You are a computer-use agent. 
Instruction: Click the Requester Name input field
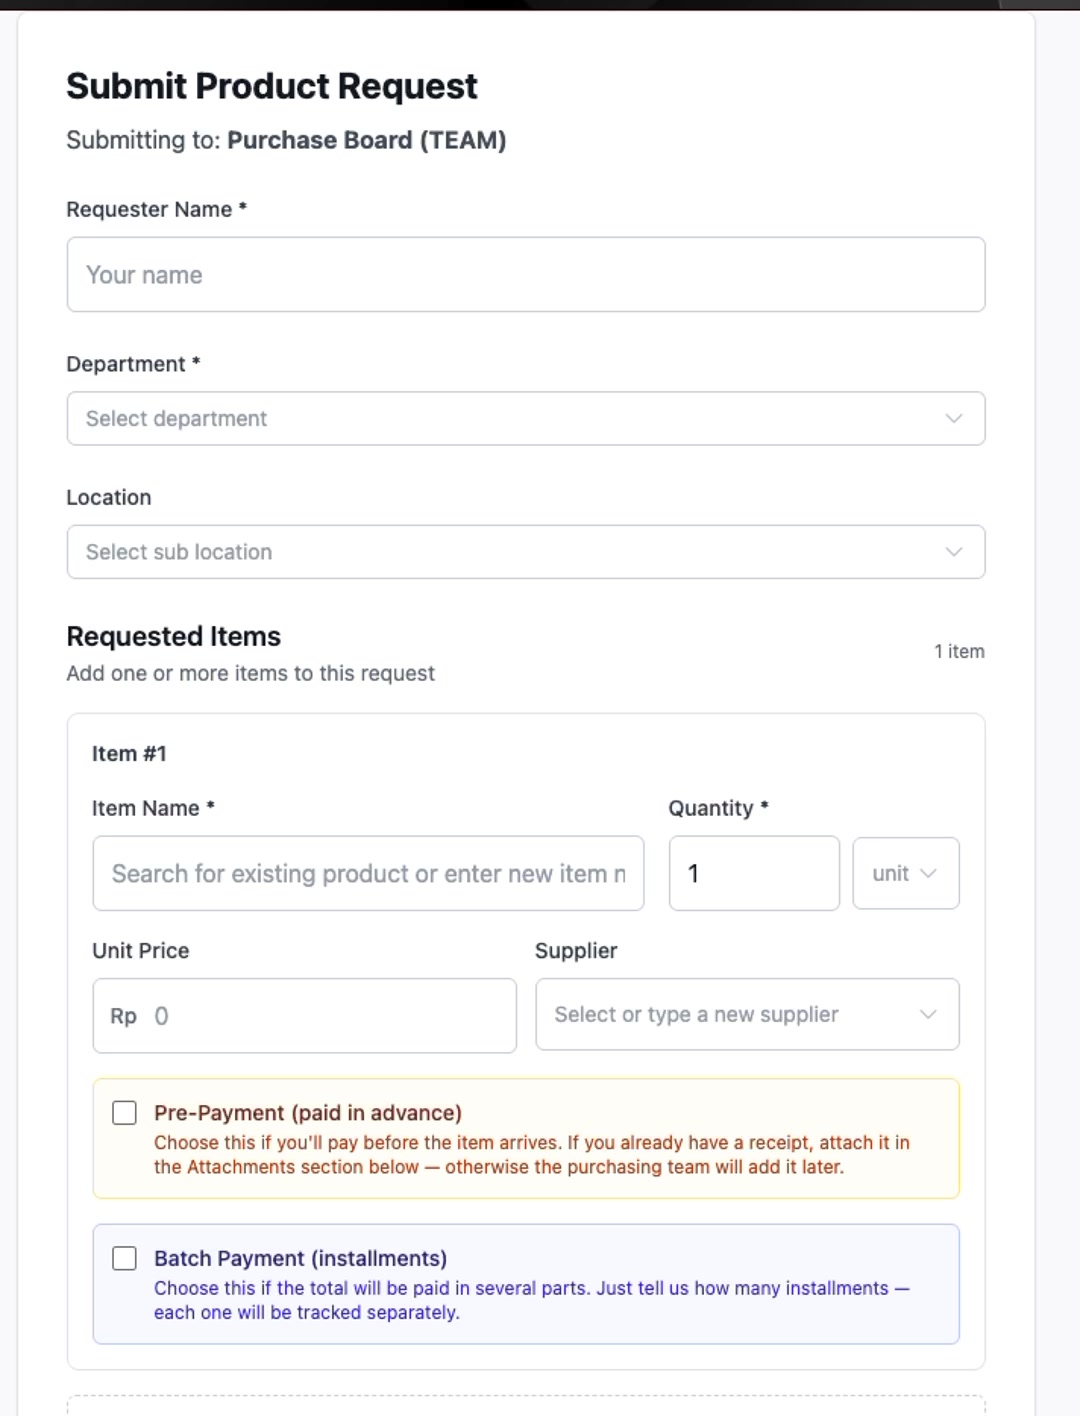point(526,274)
